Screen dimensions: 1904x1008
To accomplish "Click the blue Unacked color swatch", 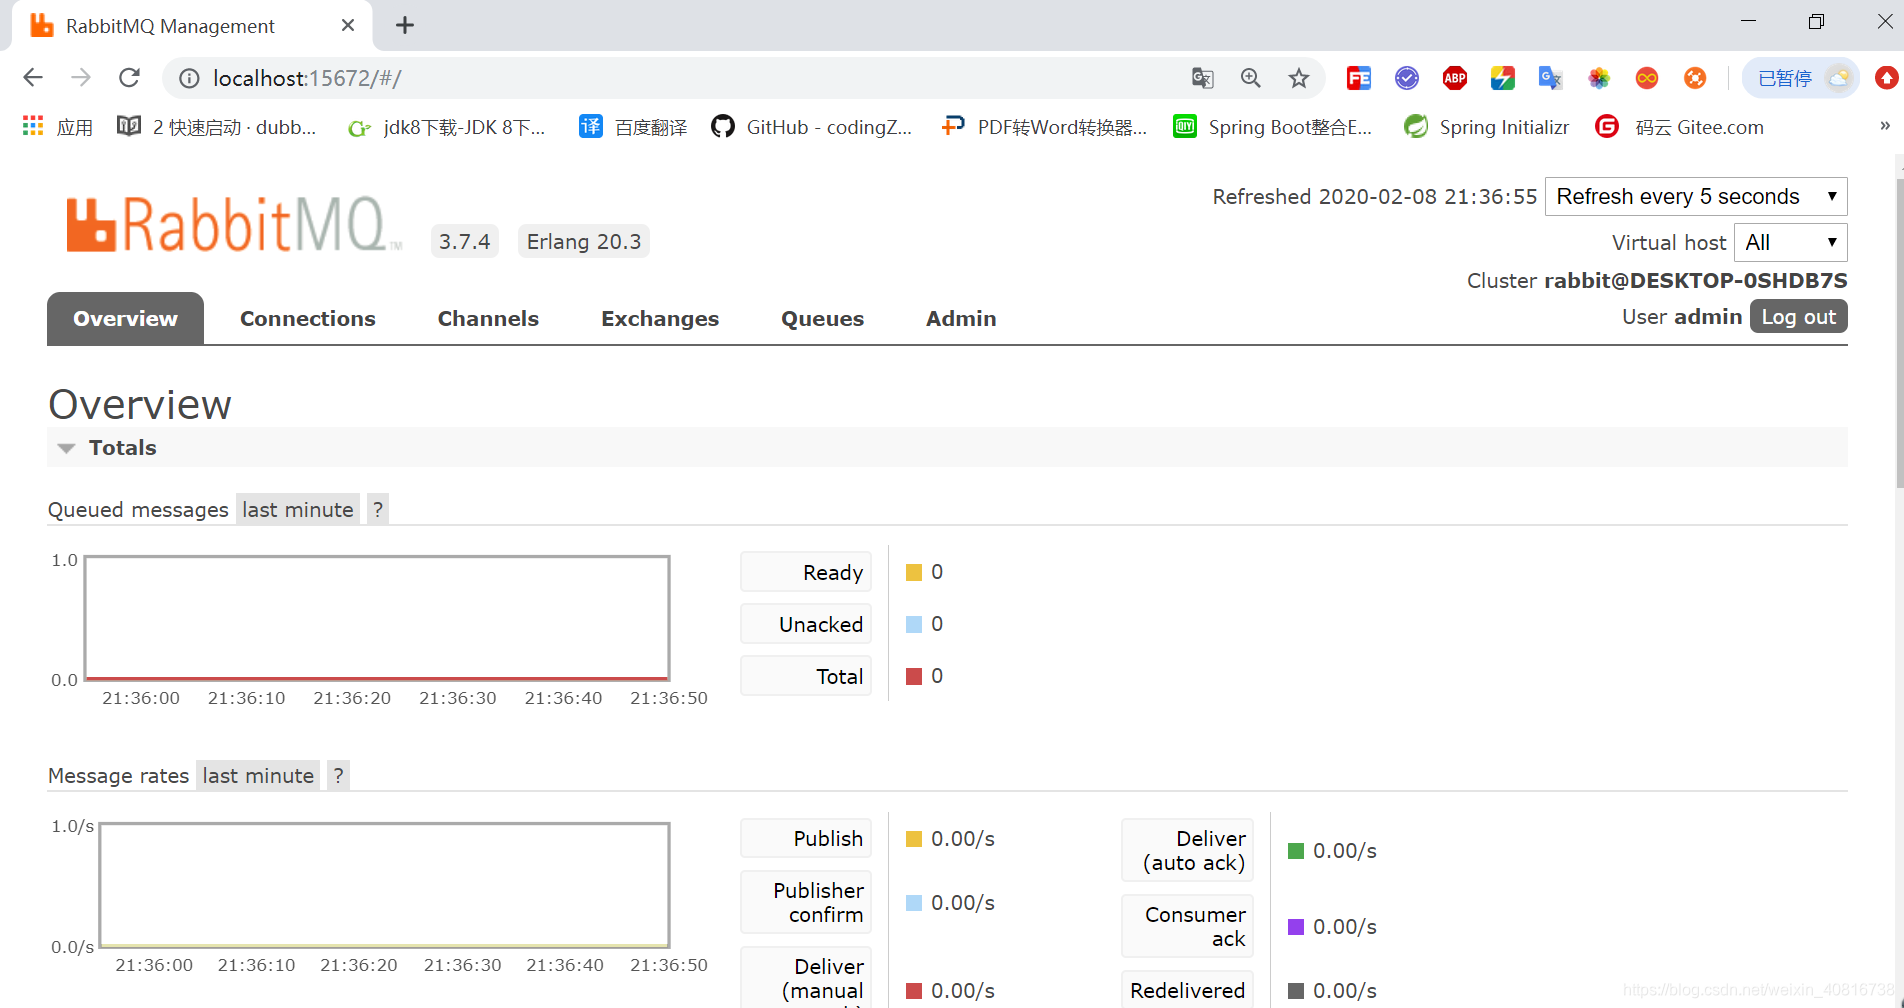I will tap(913, 625).
